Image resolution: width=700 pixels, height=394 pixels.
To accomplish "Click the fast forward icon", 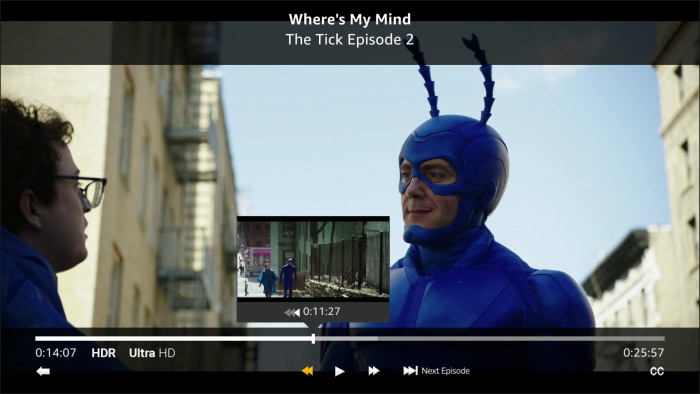I will pyautogui.click(x=374, y=371).
